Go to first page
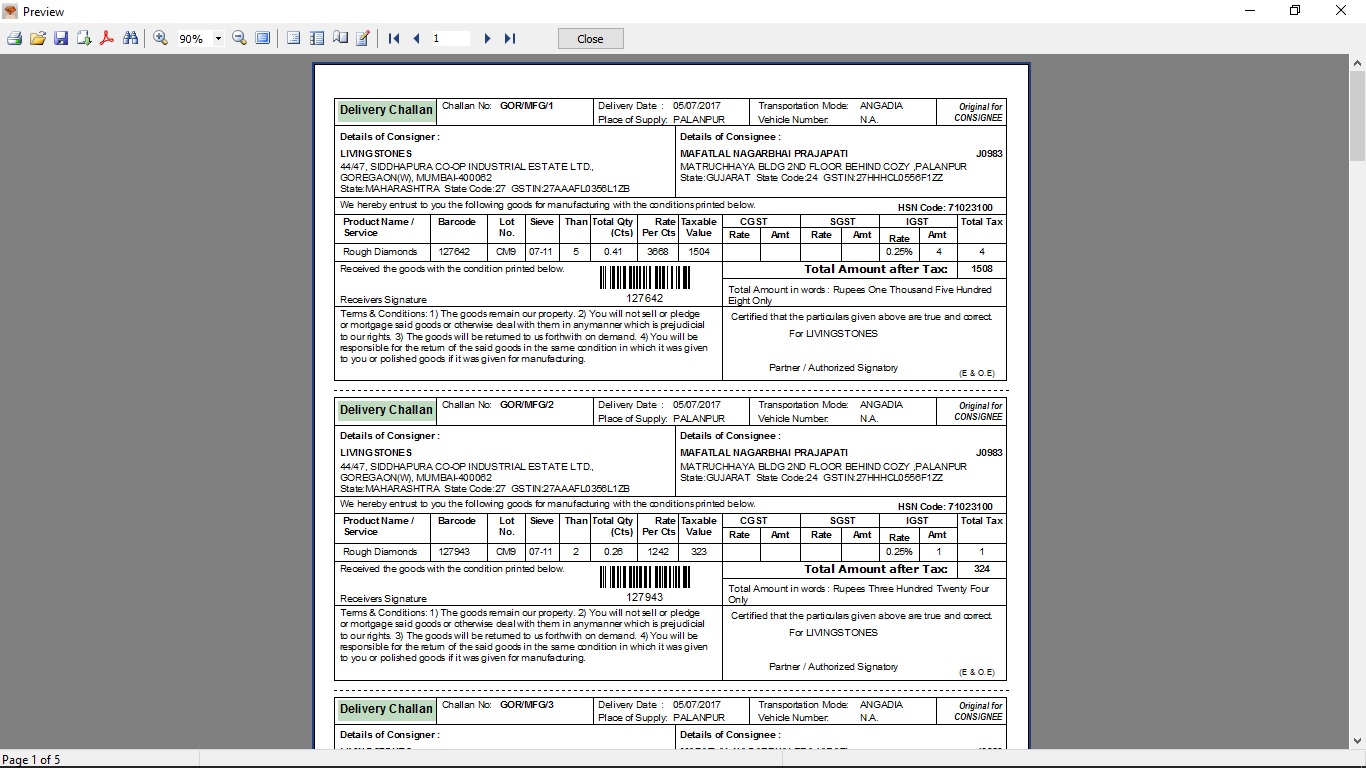The image size is (1366, 768). (x=394, y=38)
